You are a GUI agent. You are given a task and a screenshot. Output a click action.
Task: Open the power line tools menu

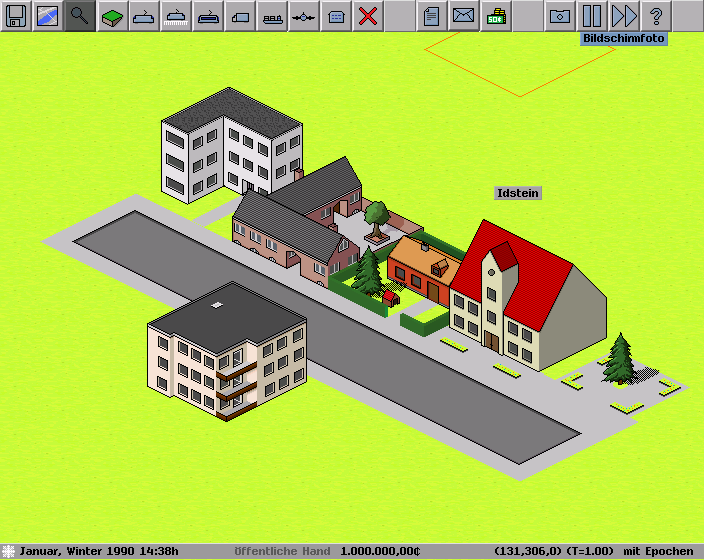pos(304,16)
